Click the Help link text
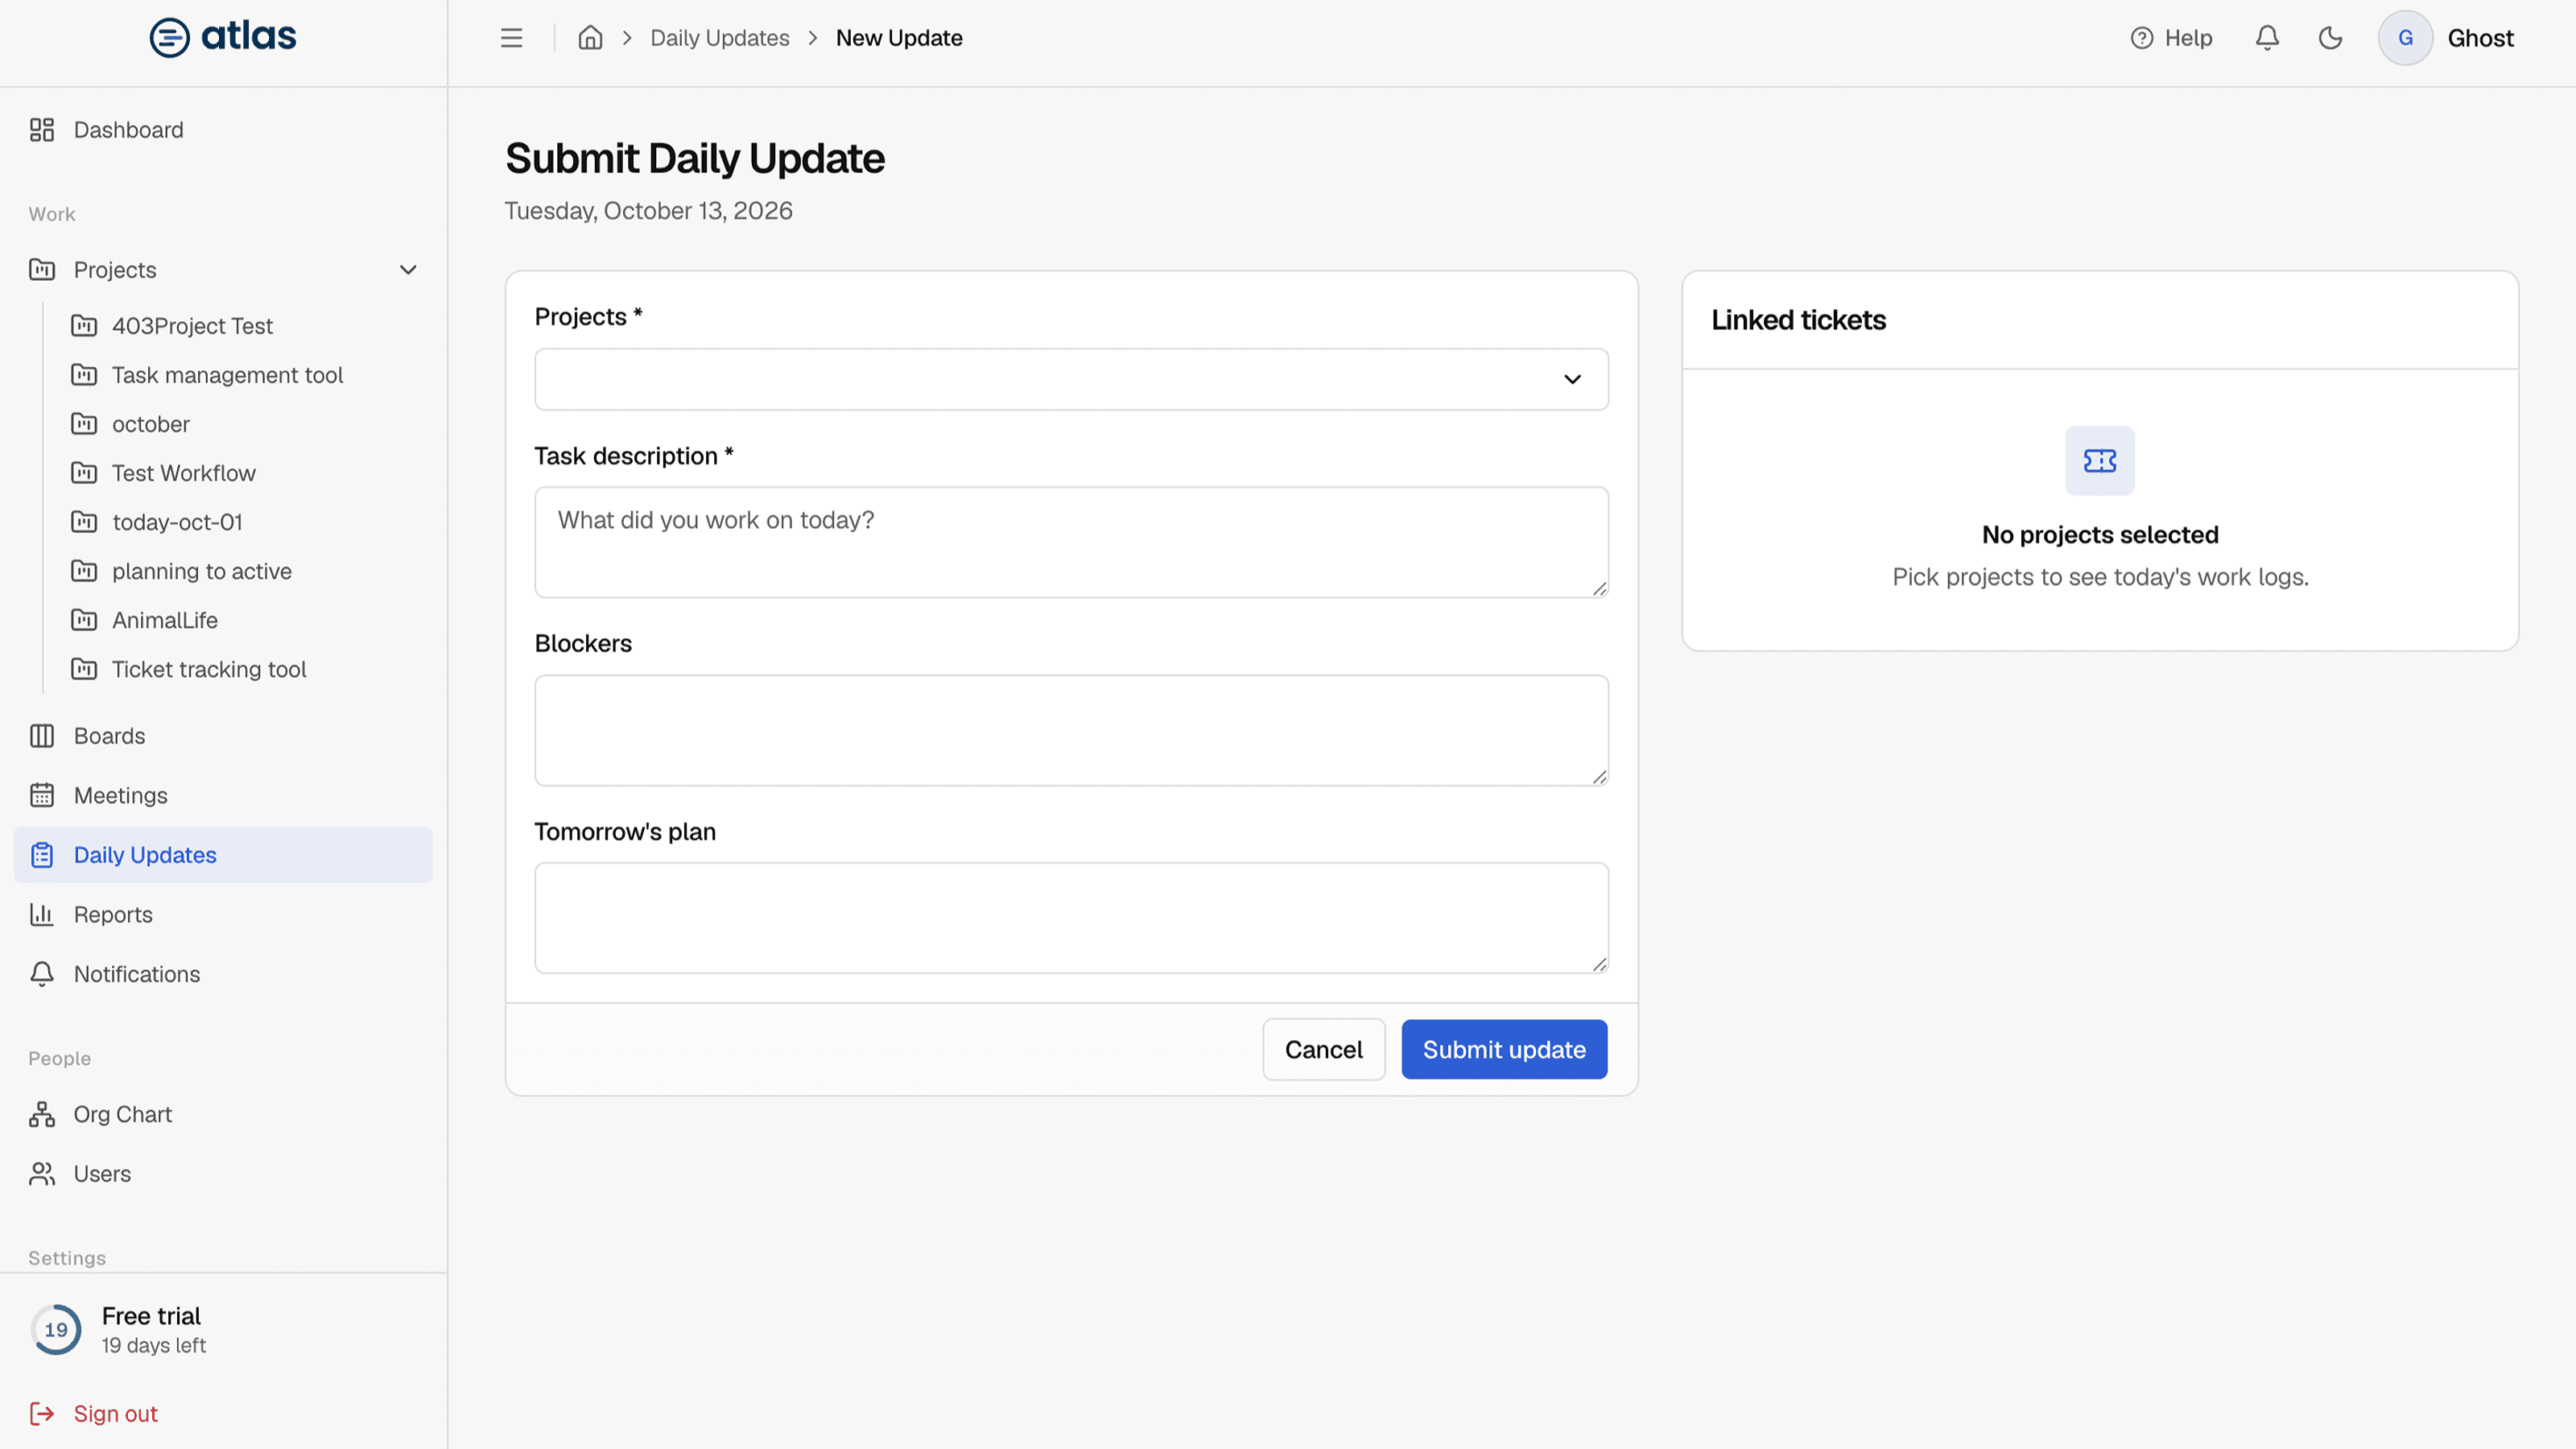This screenshot has height=1449, width=2576. (2188, 38)
